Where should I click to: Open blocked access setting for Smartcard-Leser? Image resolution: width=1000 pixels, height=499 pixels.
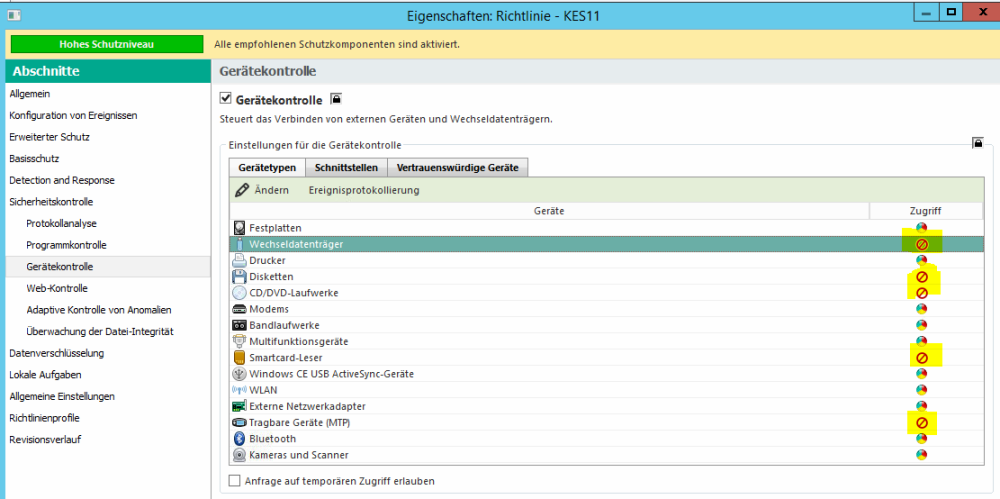[921, 358]
